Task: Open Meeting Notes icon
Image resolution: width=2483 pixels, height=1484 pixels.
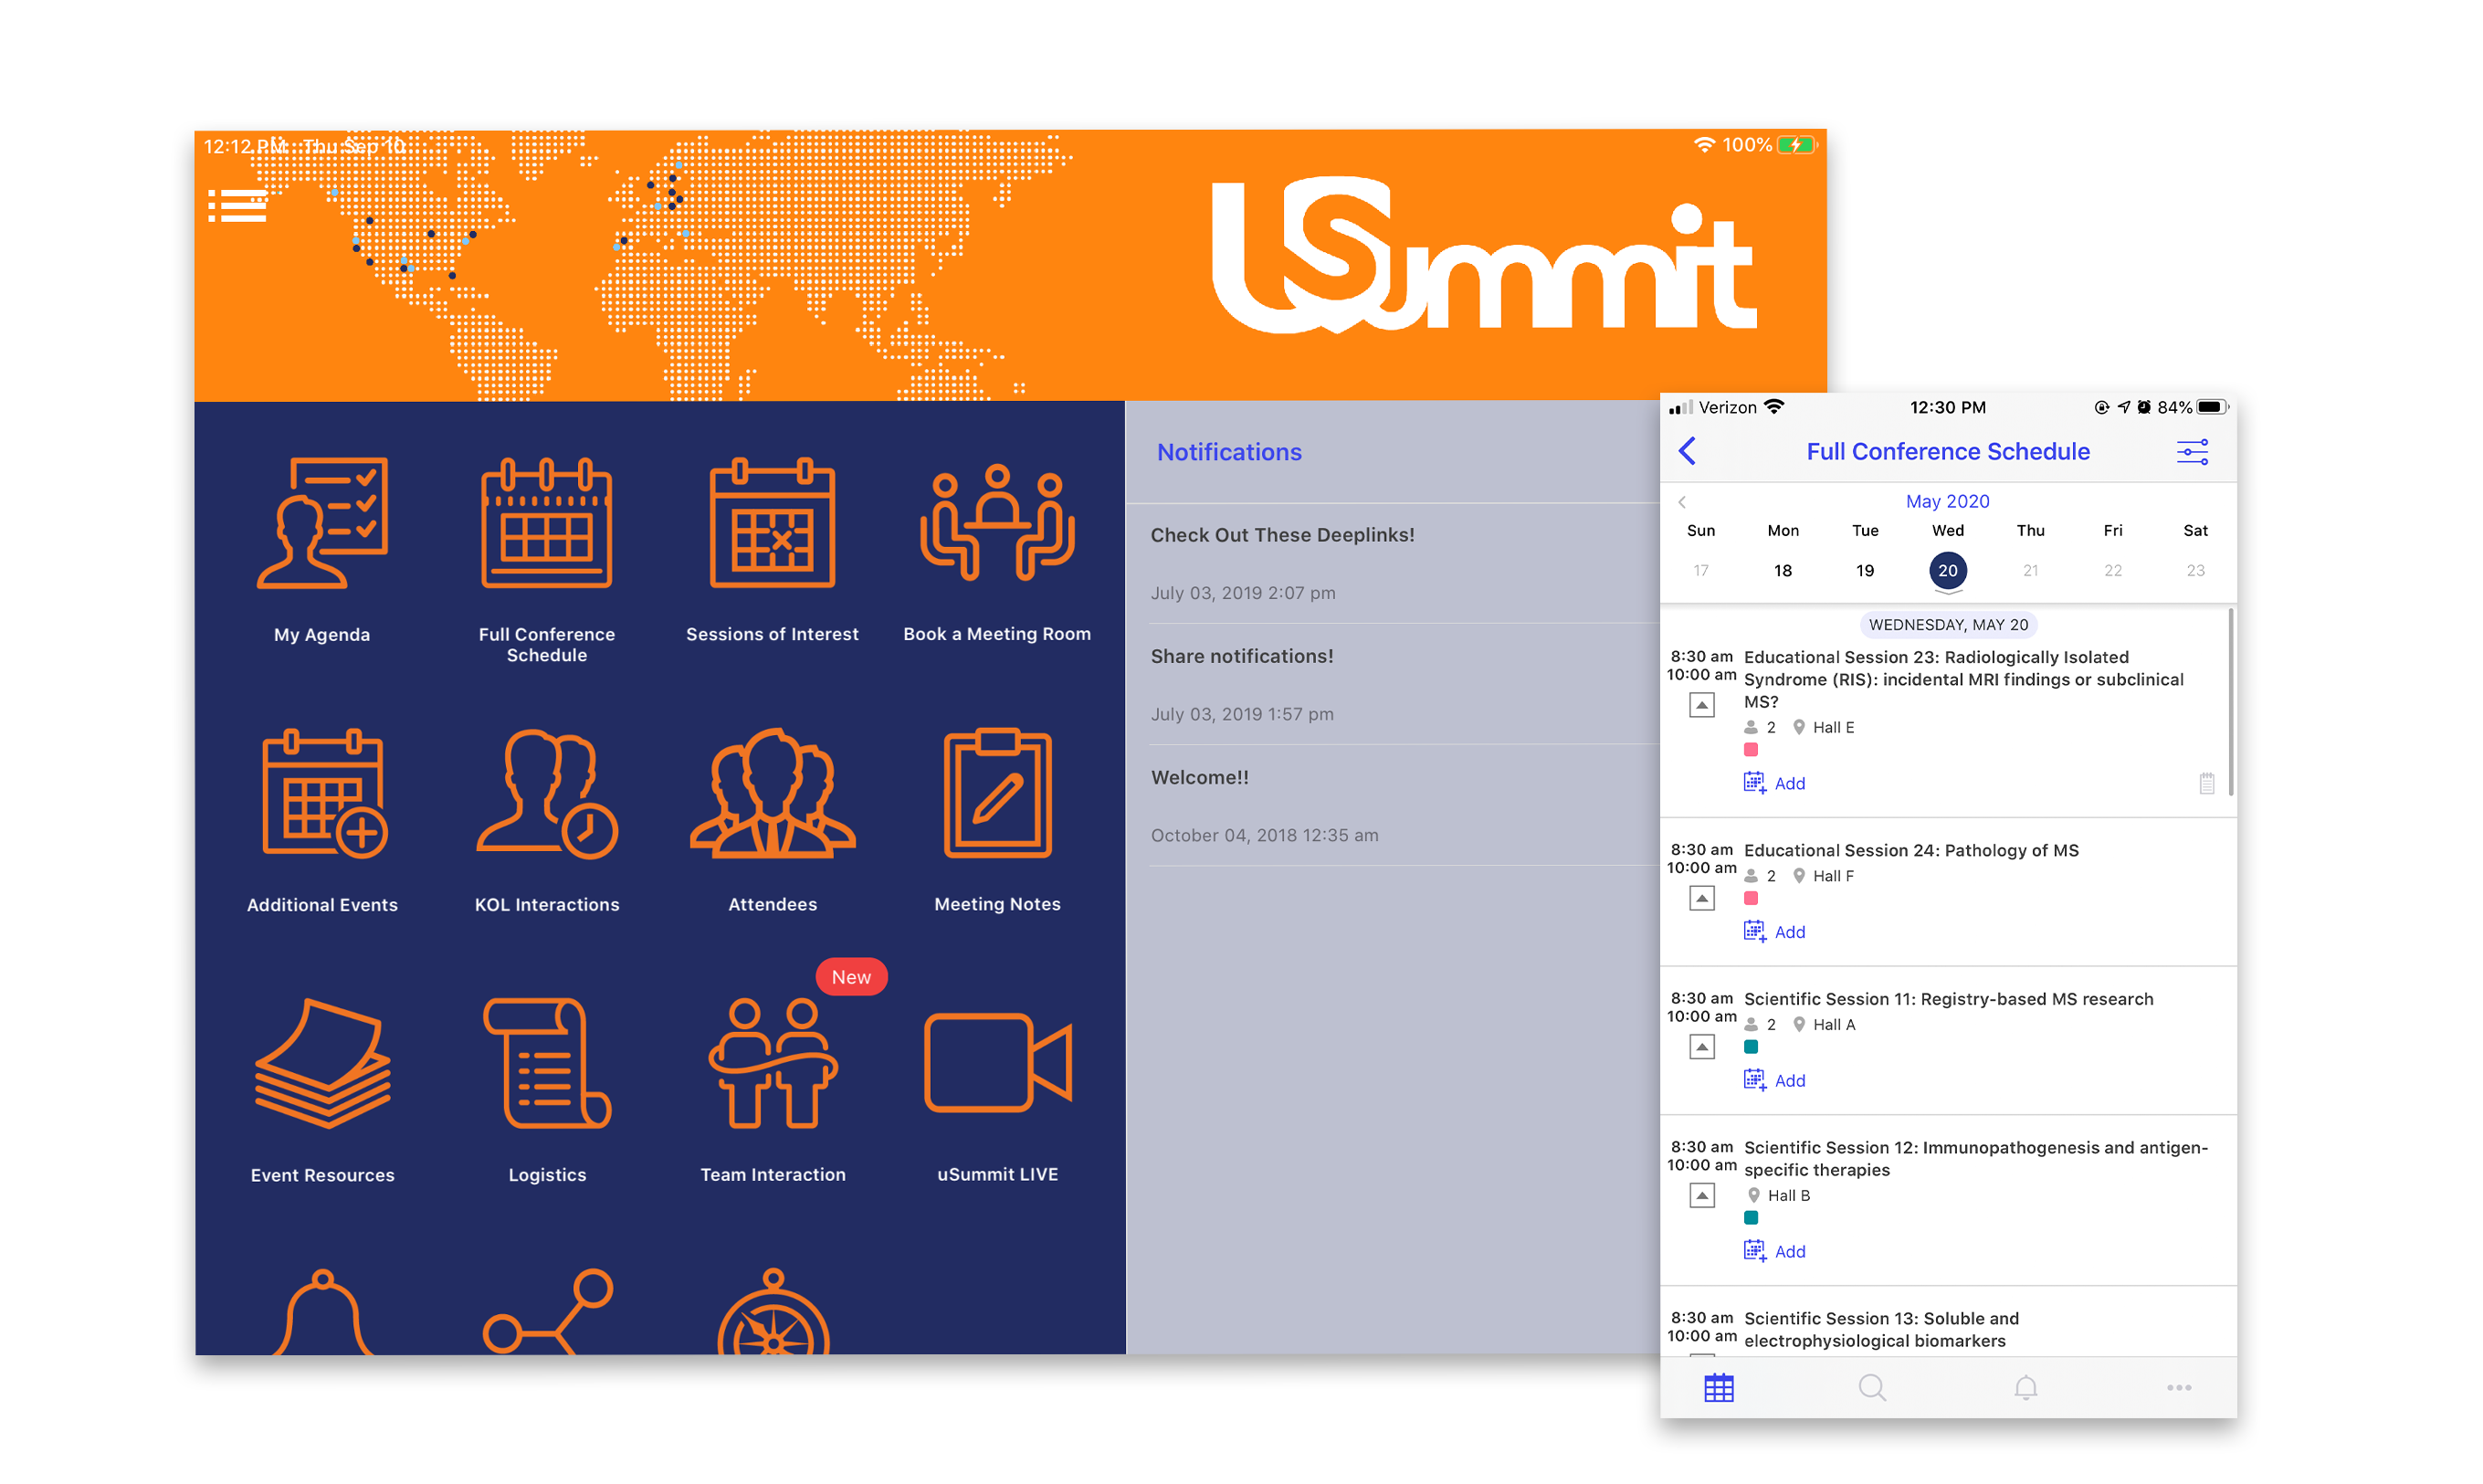Action: [997, 793]
